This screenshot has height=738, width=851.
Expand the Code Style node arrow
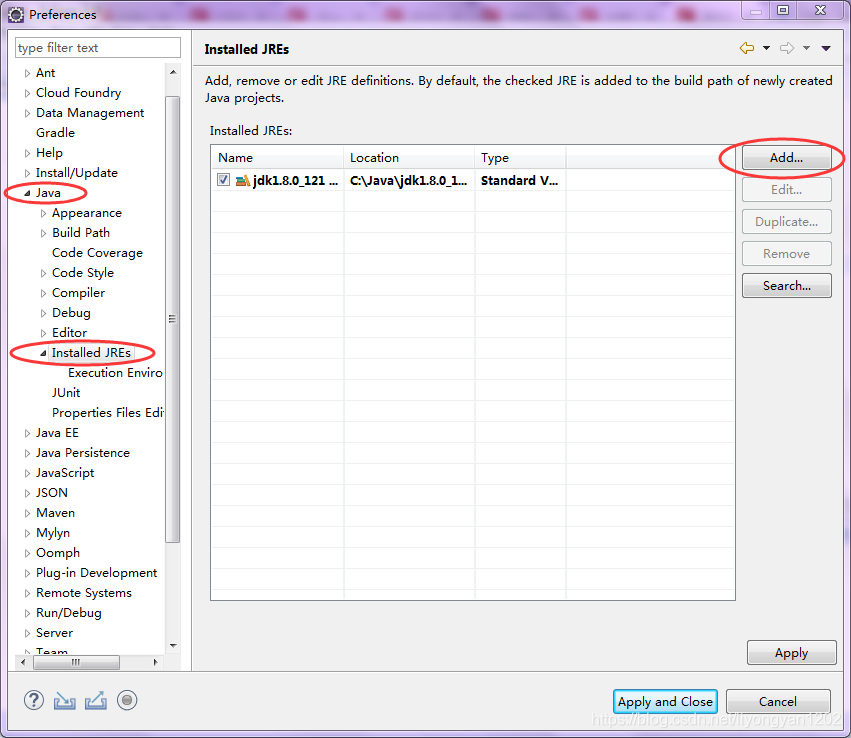point(43,273)
